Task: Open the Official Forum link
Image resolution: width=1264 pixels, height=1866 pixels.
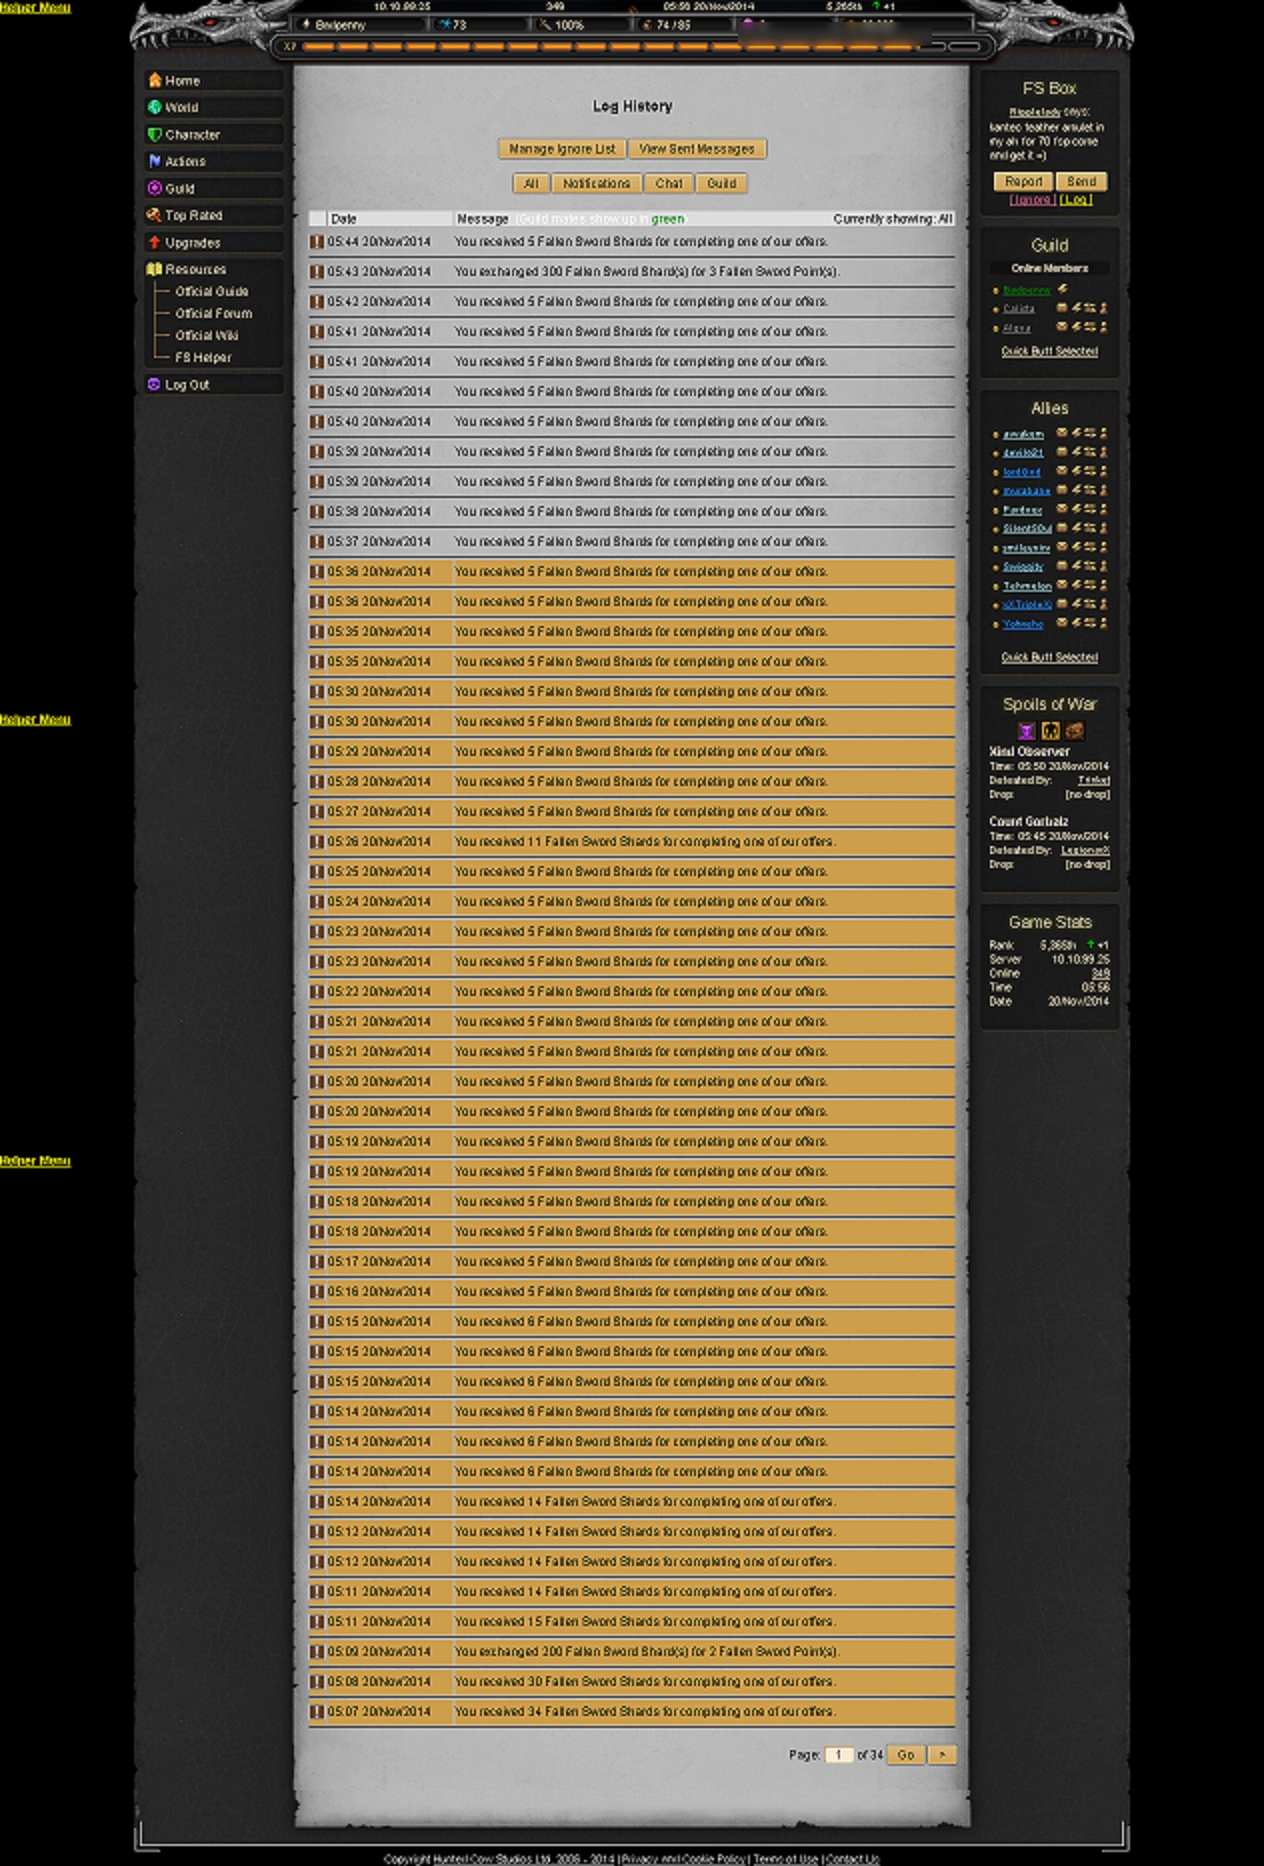Action: [x=214, y=314]
